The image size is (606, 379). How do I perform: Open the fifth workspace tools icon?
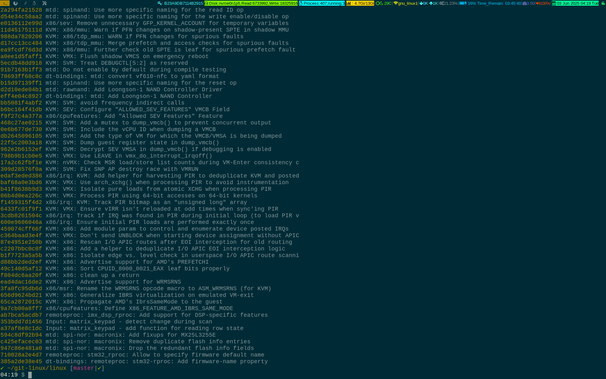44,3
